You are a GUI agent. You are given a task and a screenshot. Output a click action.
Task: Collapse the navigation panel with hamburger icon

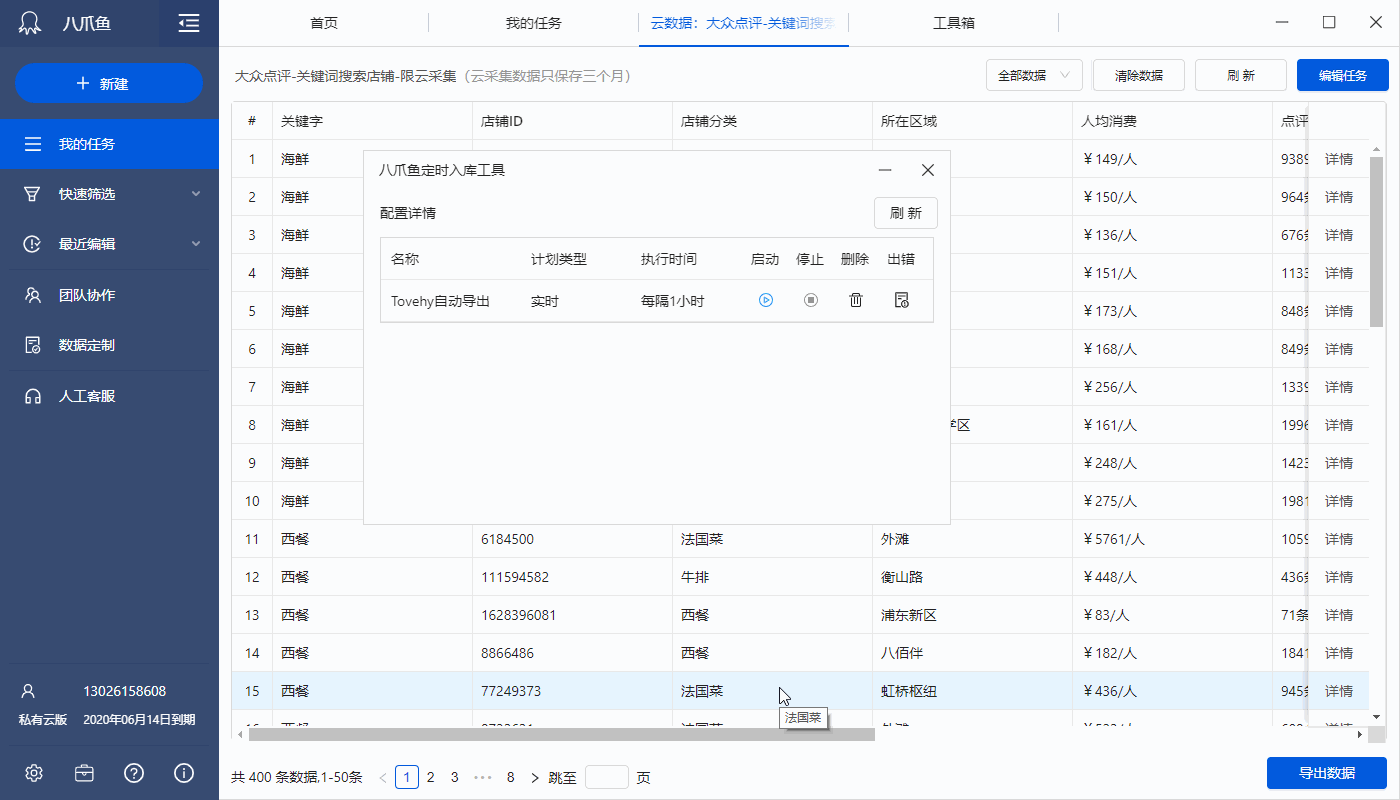pos(188,21)
